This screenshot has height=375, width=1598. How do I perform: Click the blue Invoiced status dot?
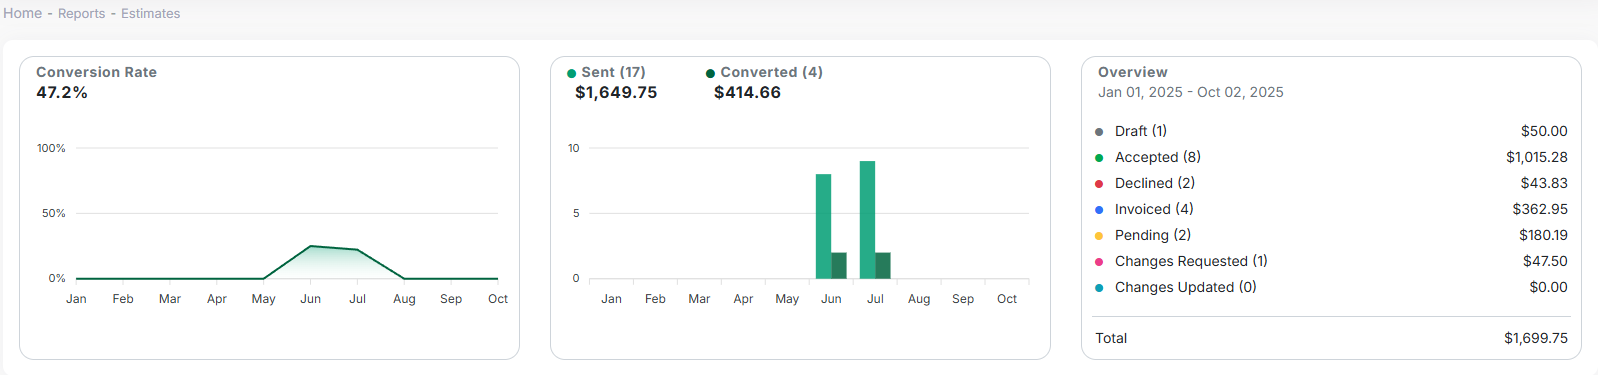click(1099, 210)
